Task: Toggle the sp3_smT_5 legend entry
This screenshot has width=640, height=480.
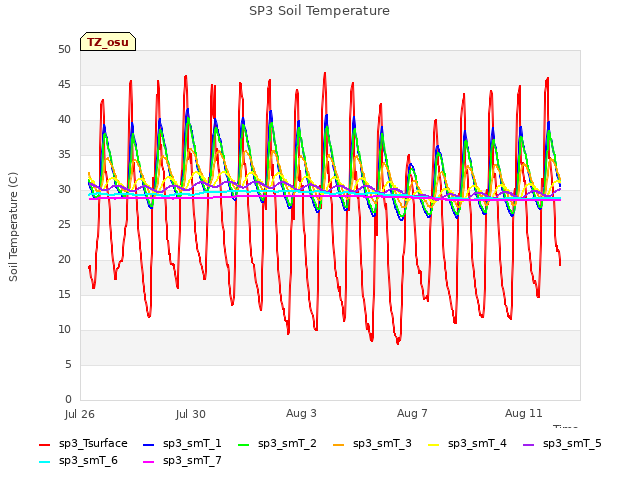Action: tap(562, 443)
